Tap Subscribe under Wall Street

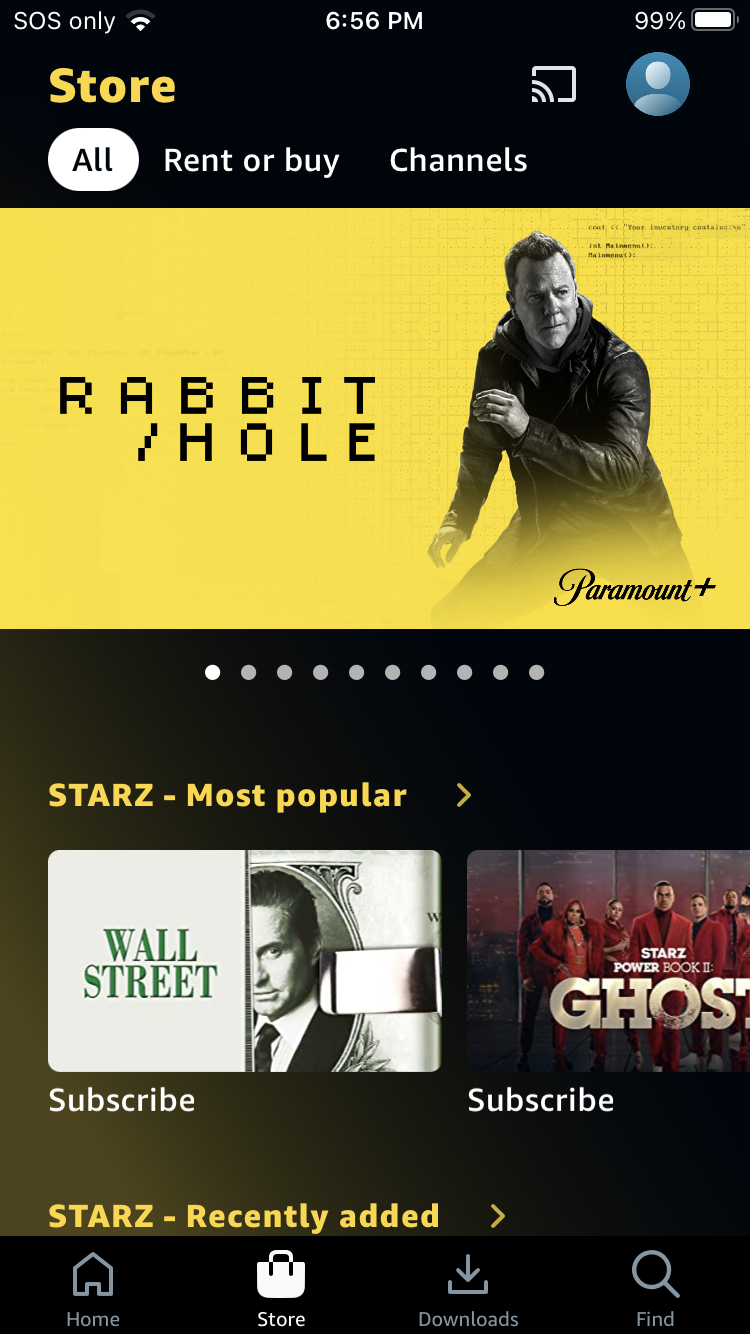[x=122, y=1100]
